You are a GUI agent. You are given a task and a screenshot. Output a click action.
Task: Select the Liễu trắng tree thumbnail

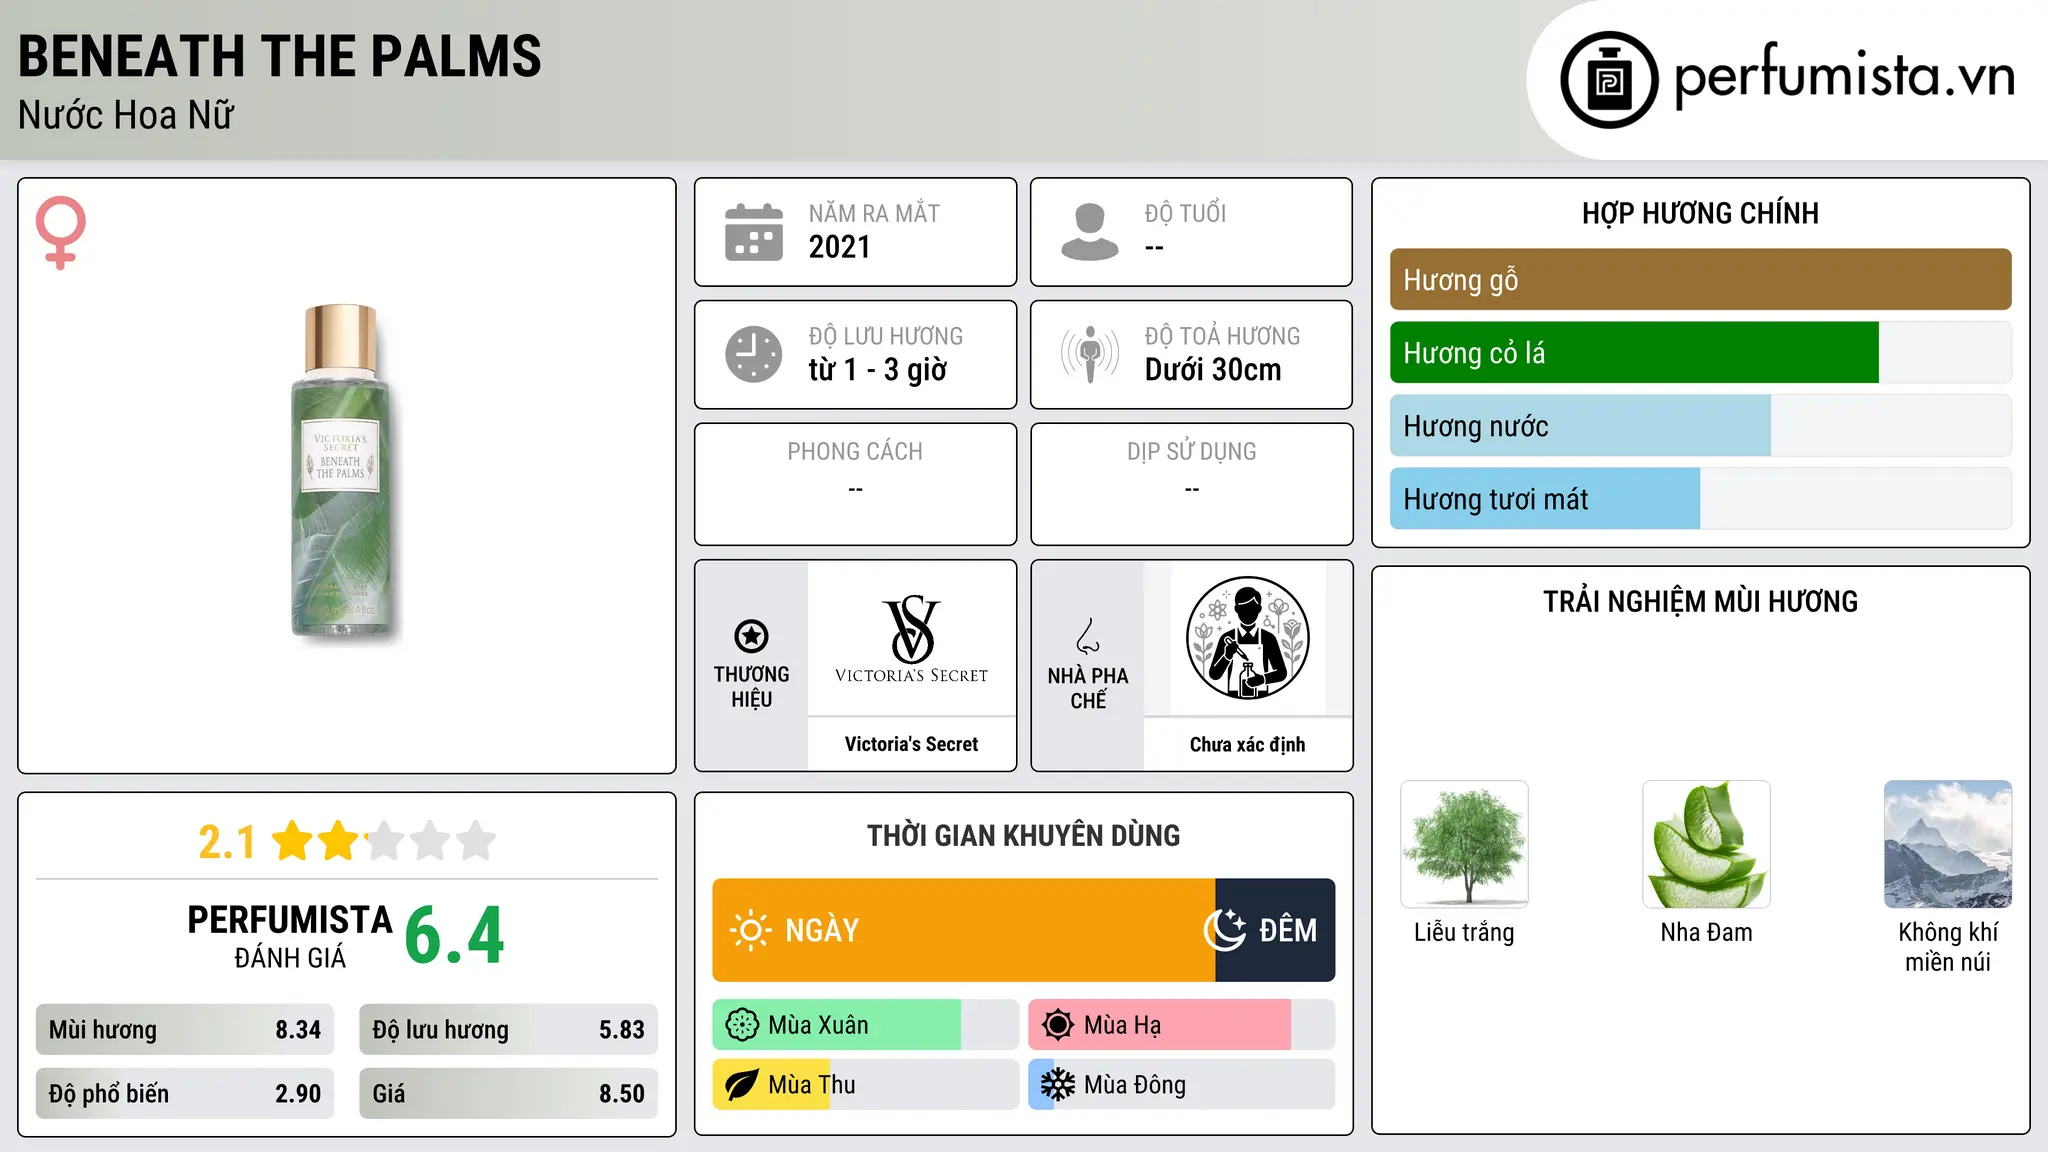pos(1464,844)
